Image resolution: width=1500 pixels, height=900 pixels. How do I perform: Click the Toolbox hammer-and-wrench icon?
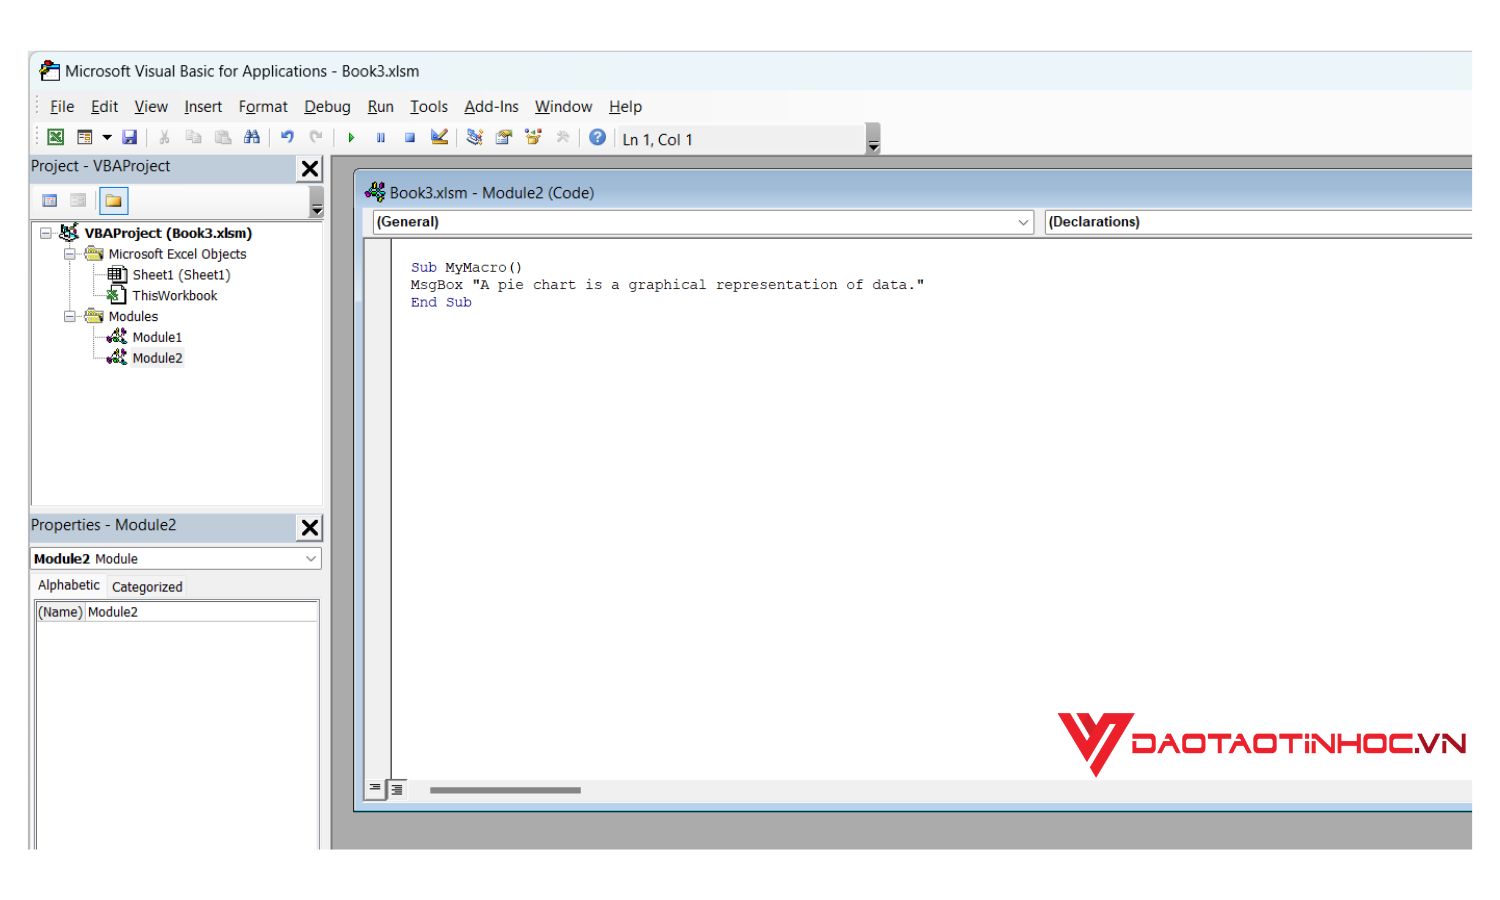(x=563, y=137)
